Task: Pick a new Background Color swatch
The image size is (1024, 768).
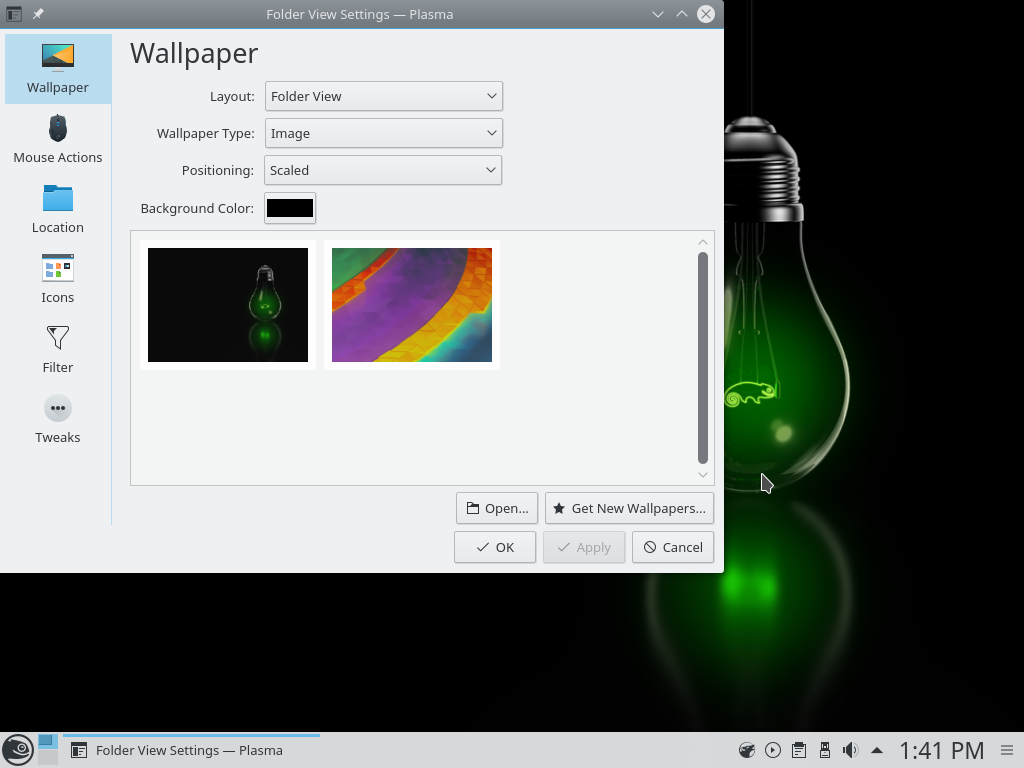Action: point(290,208)
